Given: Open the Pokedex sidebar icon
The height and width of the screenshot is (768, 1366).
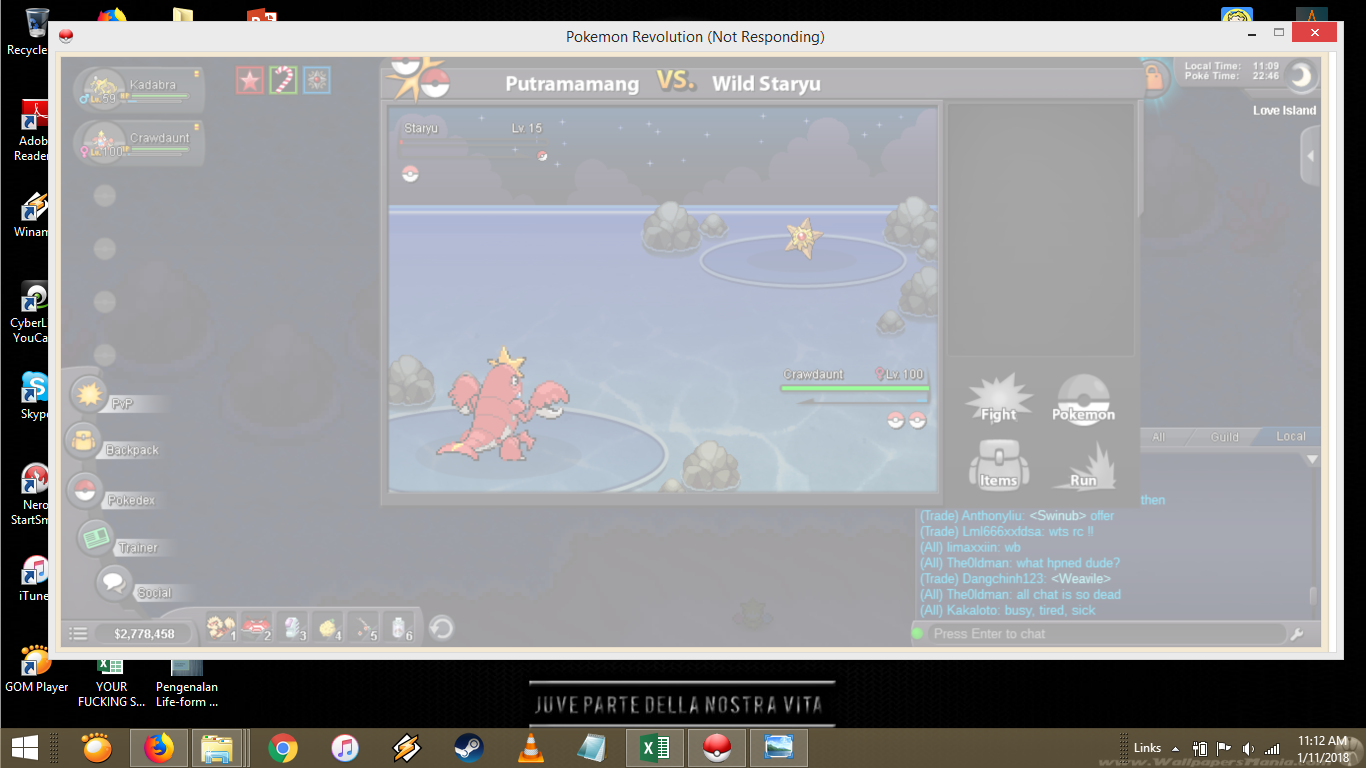Looking at the screenshot, I should (85, 491).
